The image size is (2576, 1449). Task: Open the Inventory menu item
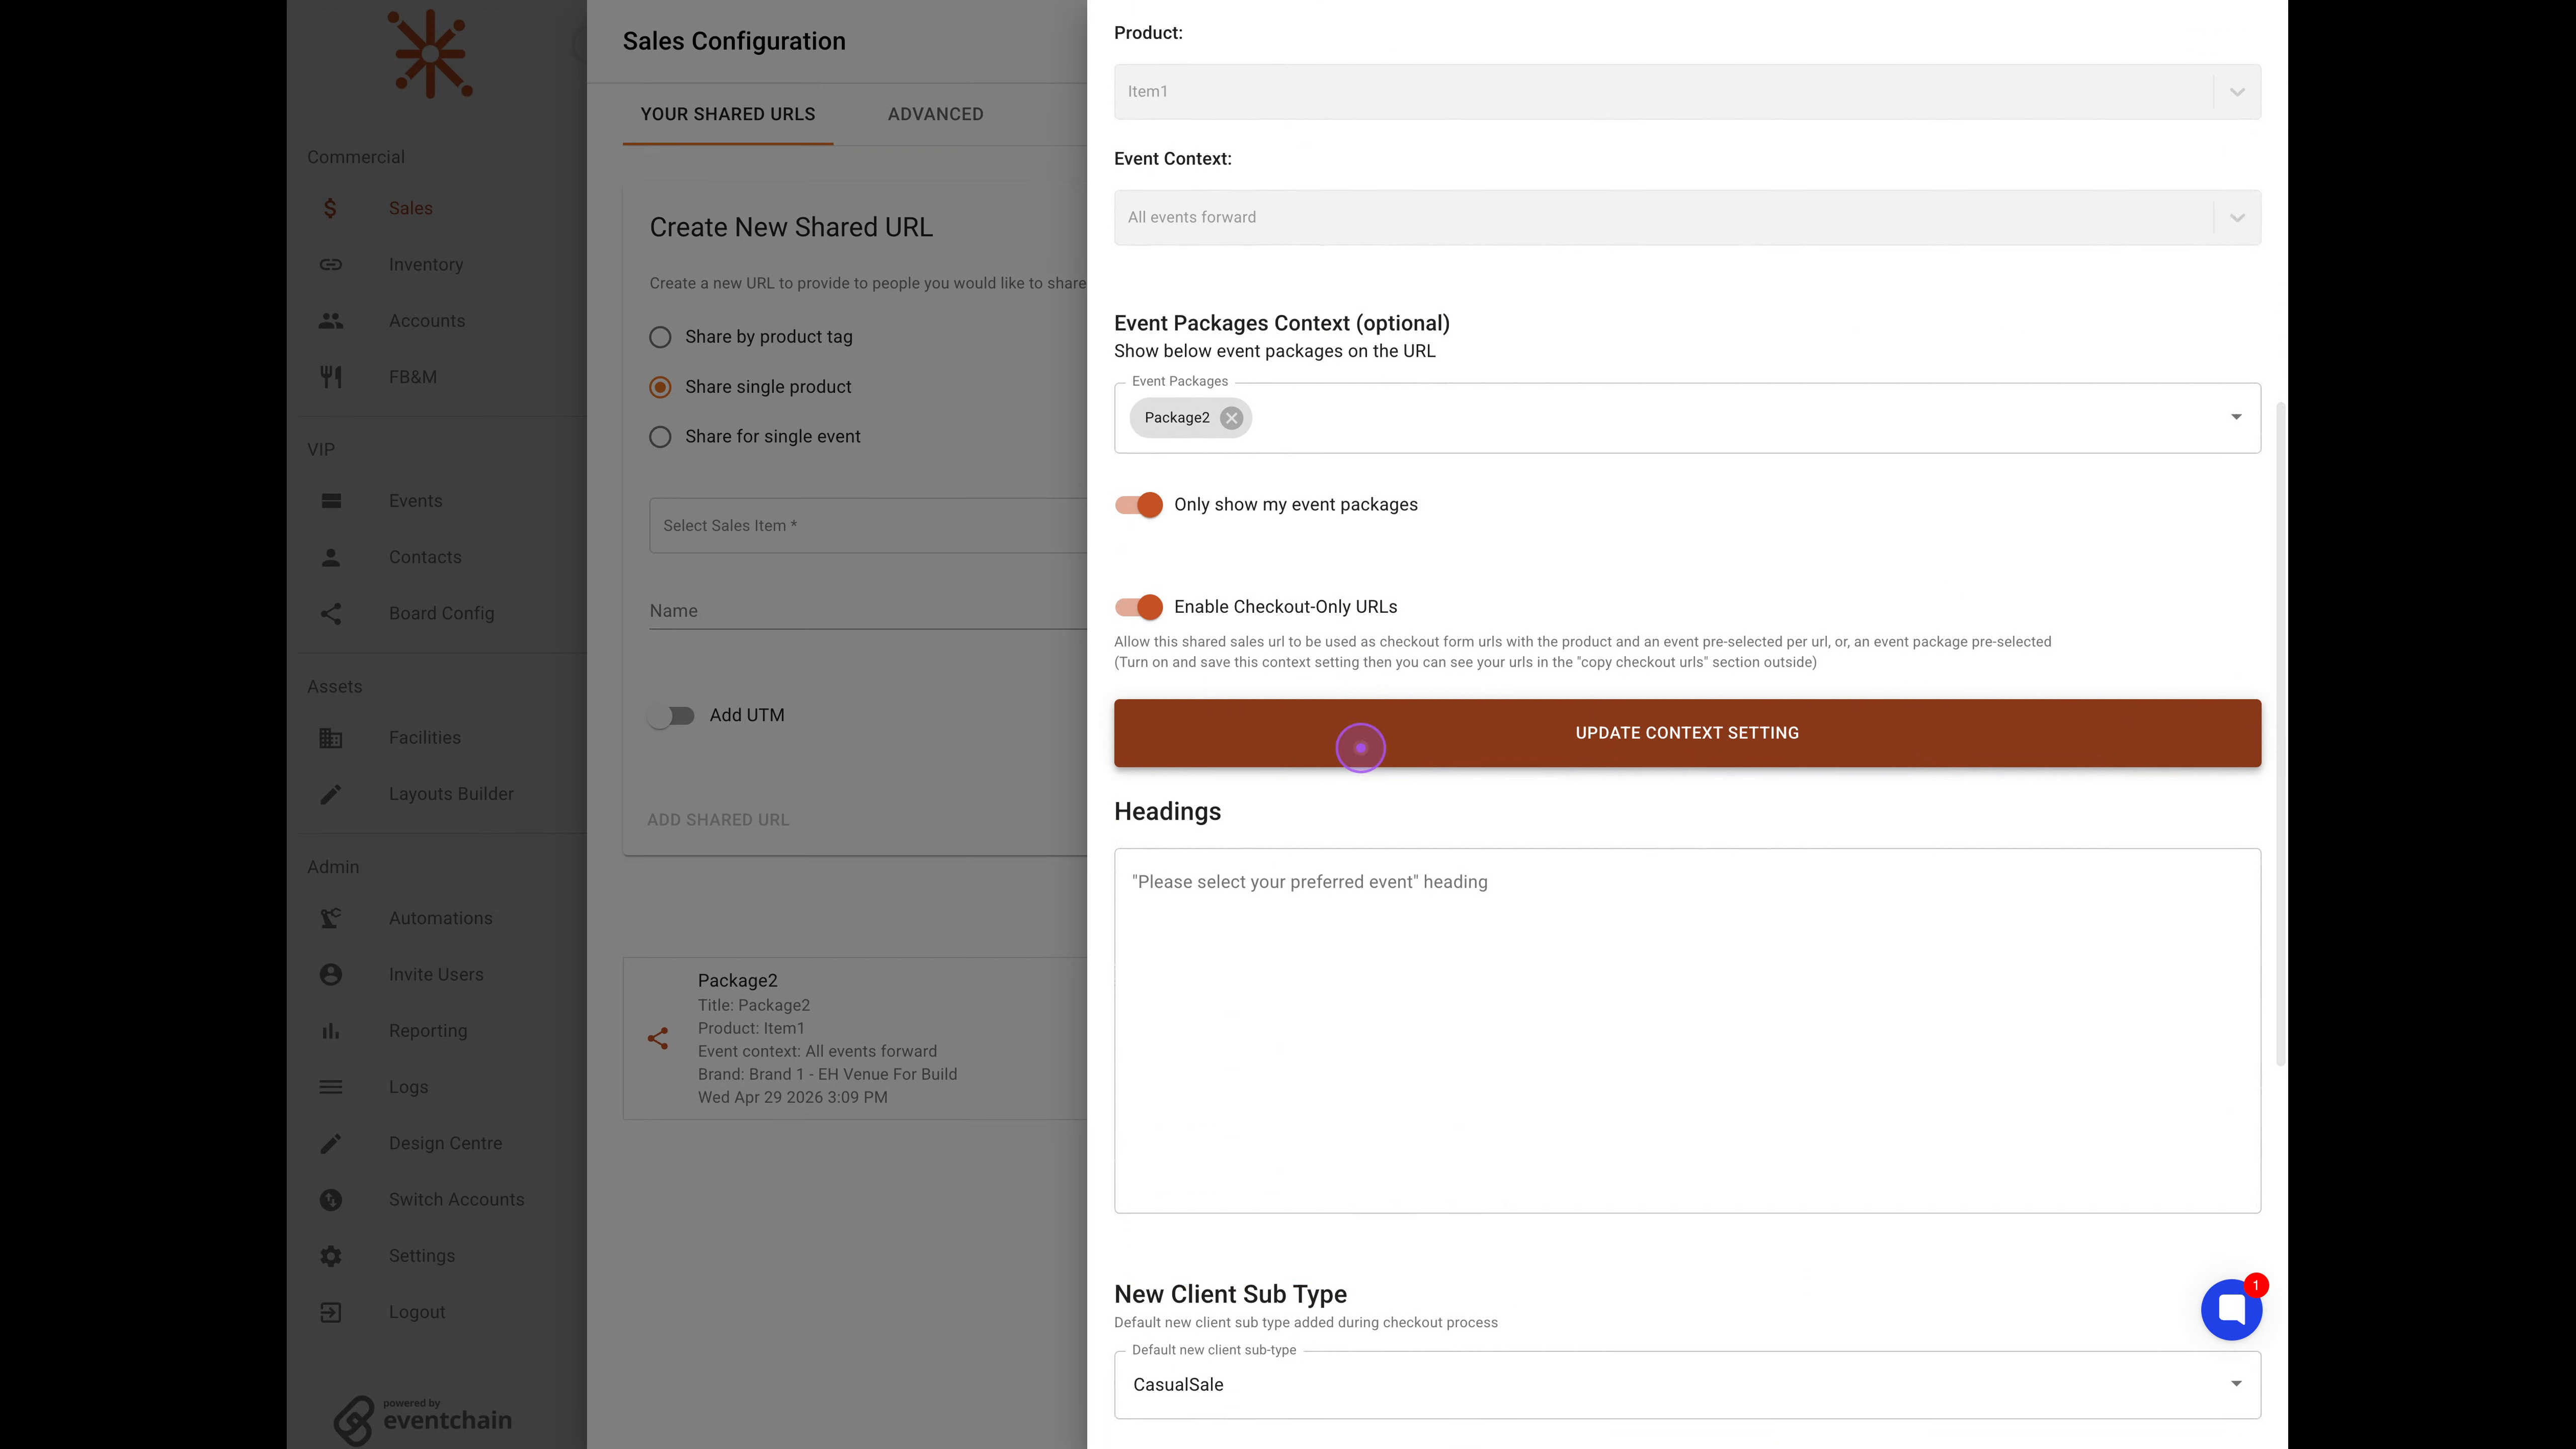(x=426, y=265)
